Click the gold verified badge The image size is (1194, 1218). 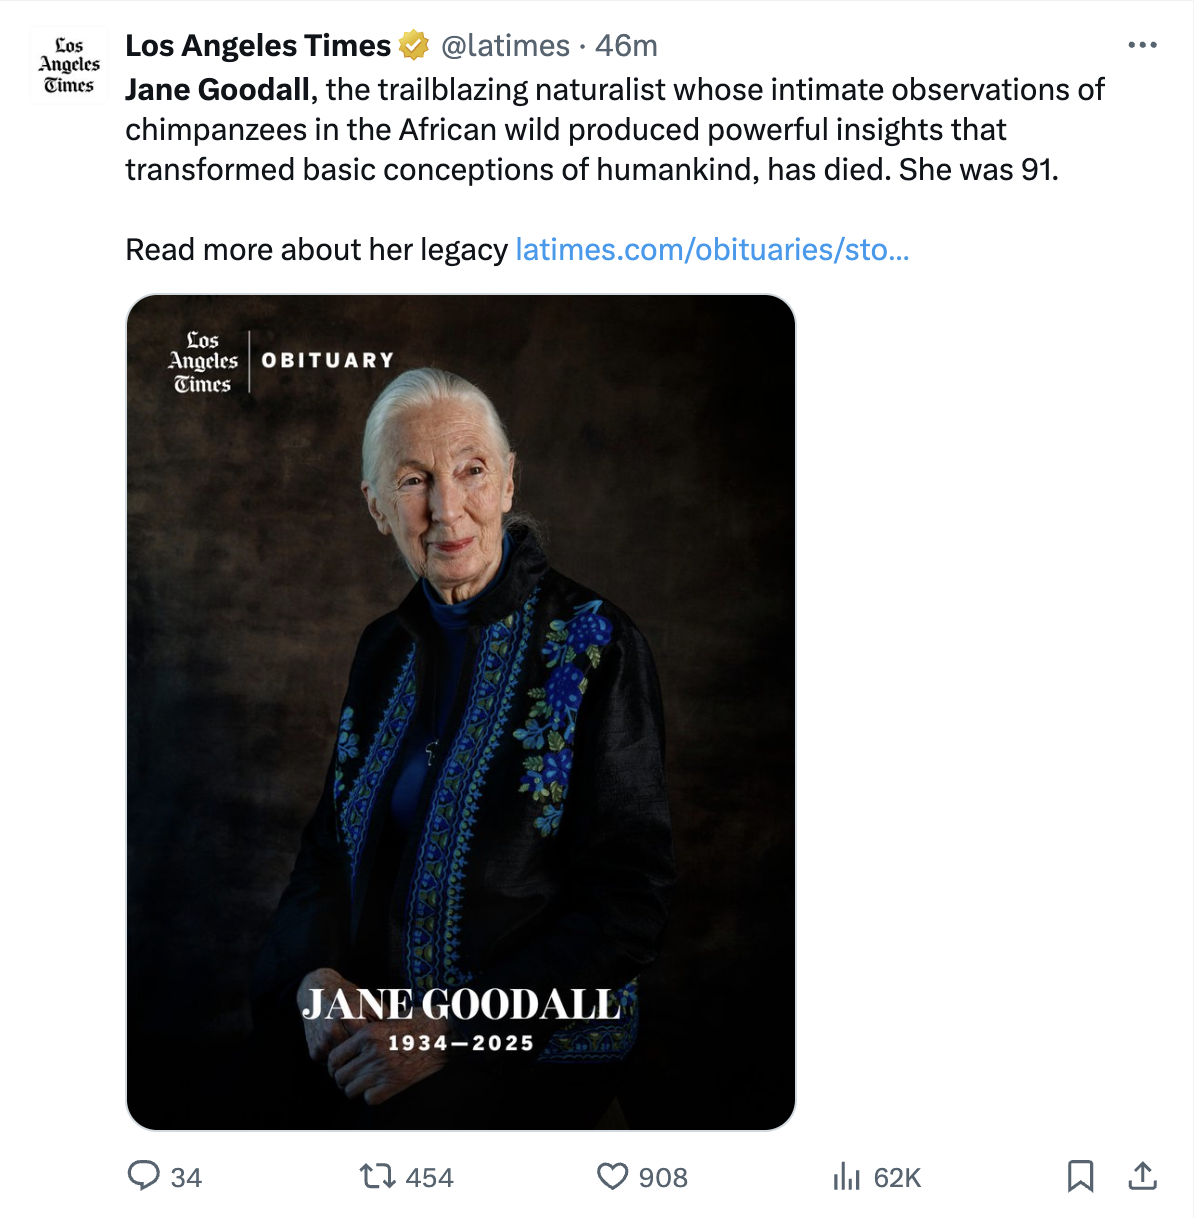point(413,46)
